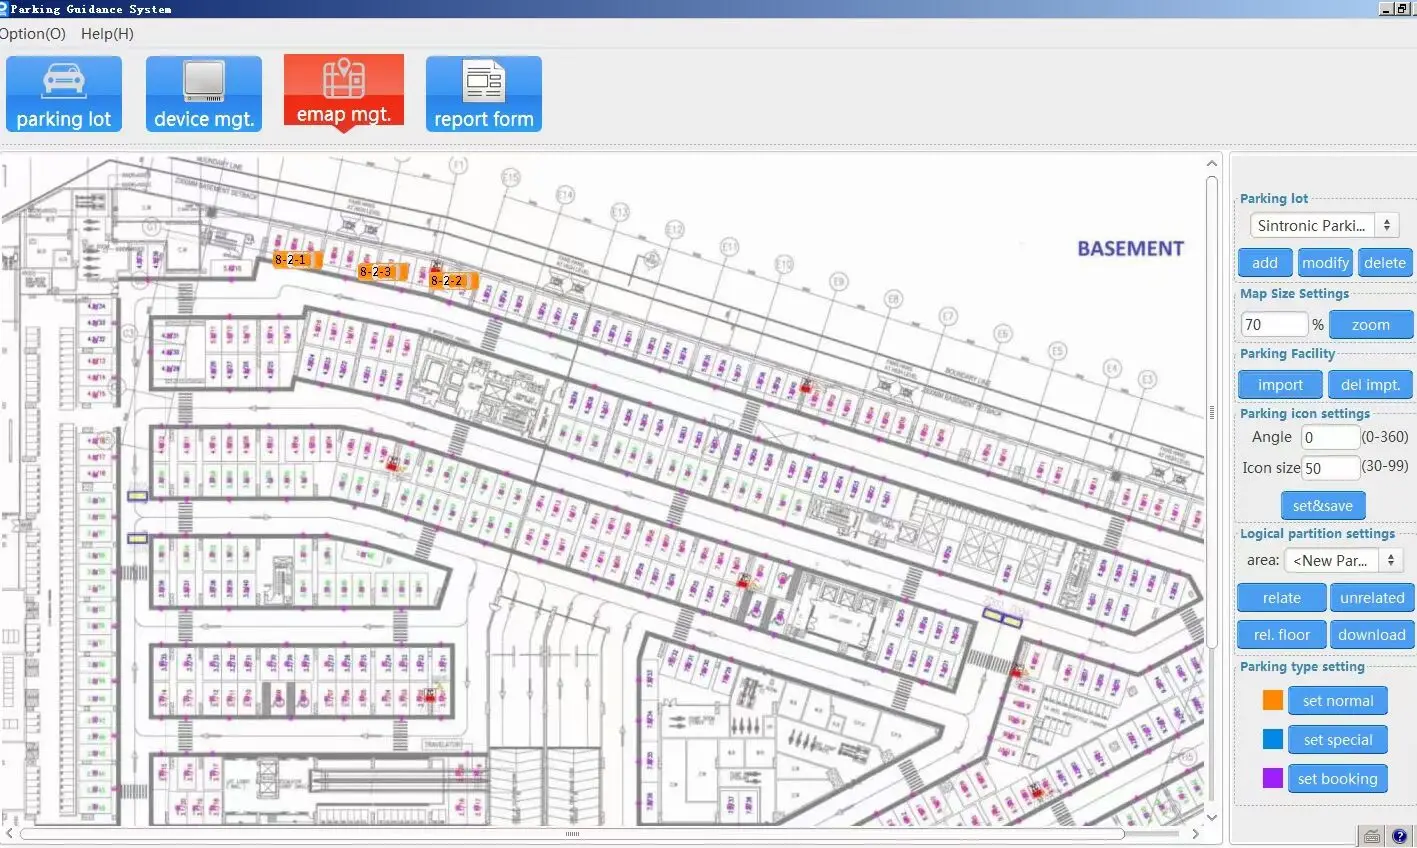Click the keyboard icon in the status bar

tap(1371, 835)
